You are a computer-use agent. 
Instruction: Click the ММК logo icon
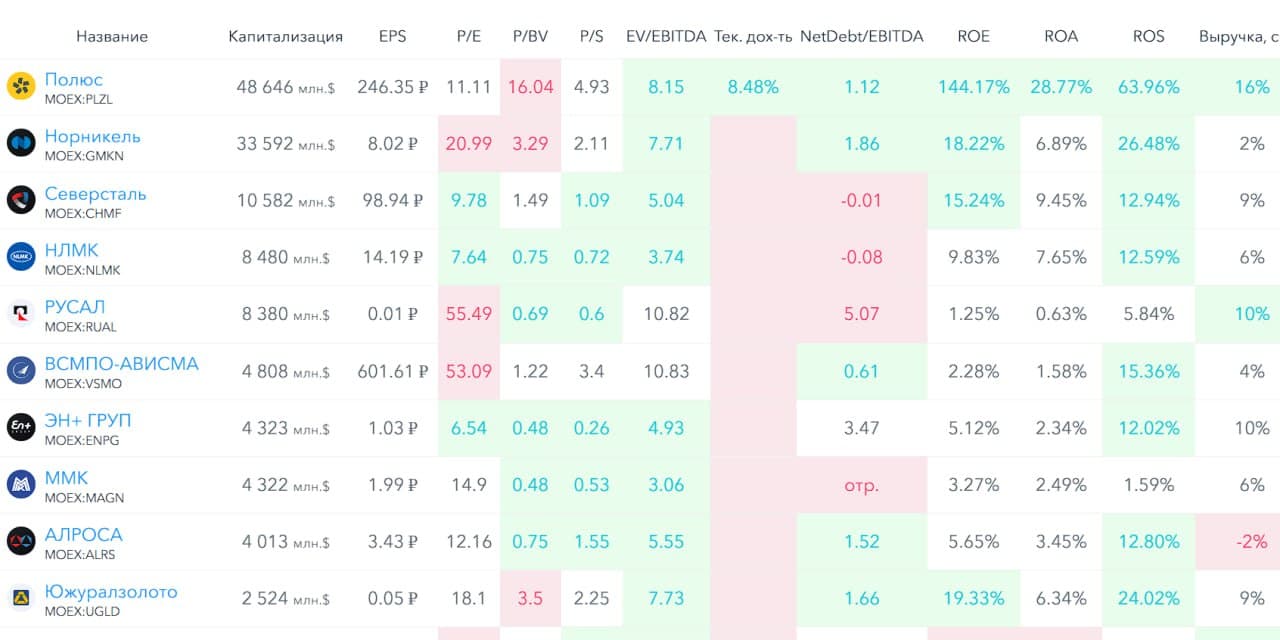click(21, 485)
